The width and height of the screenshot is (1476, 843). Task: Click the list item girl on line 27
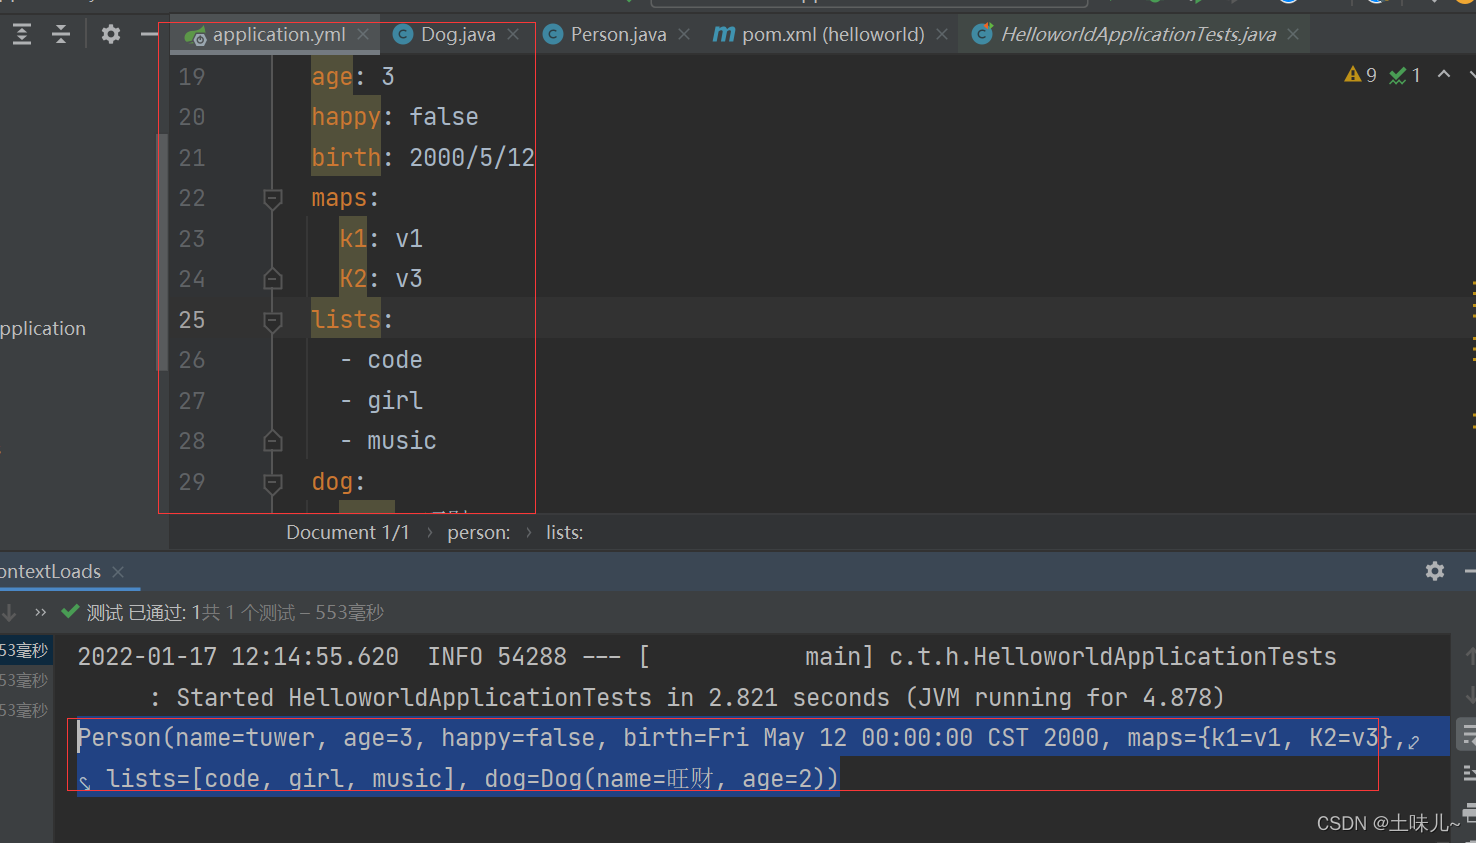pyautogui.click(x=395, y=401)
